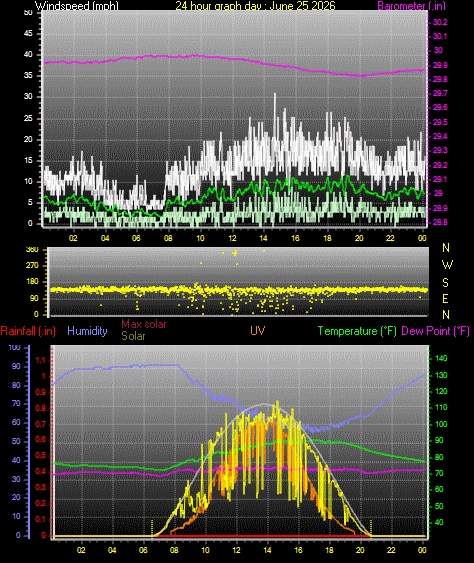The width and height of the screenshot is (474, 563).
Task: Click windspeed axis value 45
Action: (x=28, y=33)
